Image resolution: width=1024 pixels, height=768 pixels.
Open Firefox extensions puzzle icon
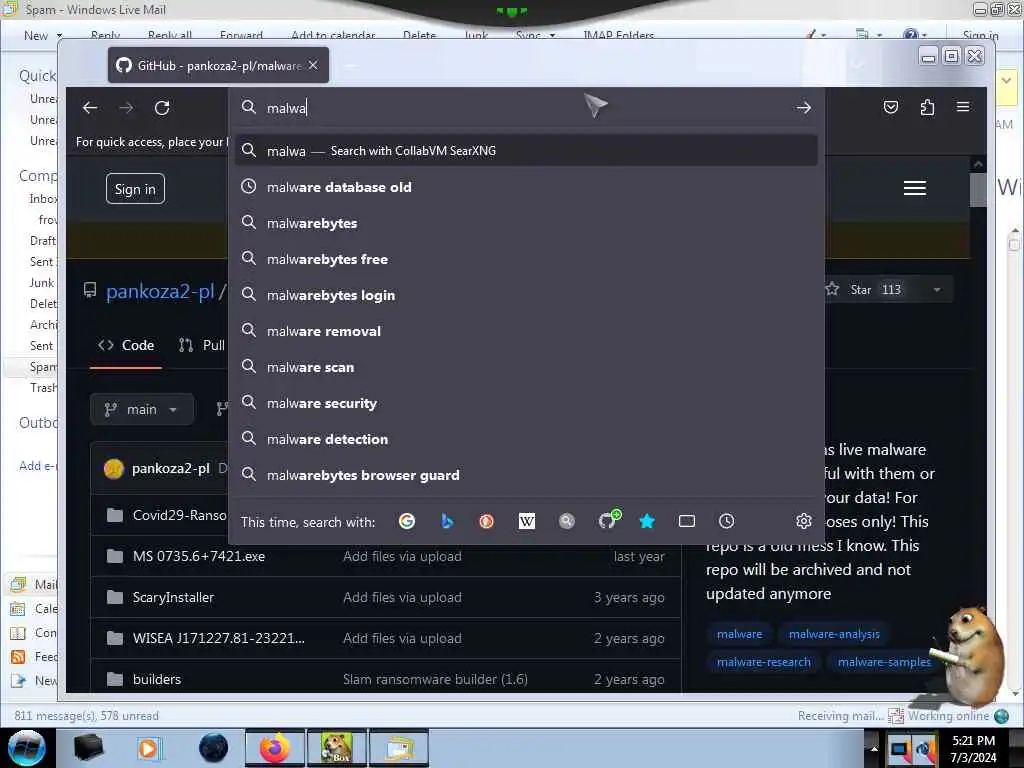[x=927, y=107]
